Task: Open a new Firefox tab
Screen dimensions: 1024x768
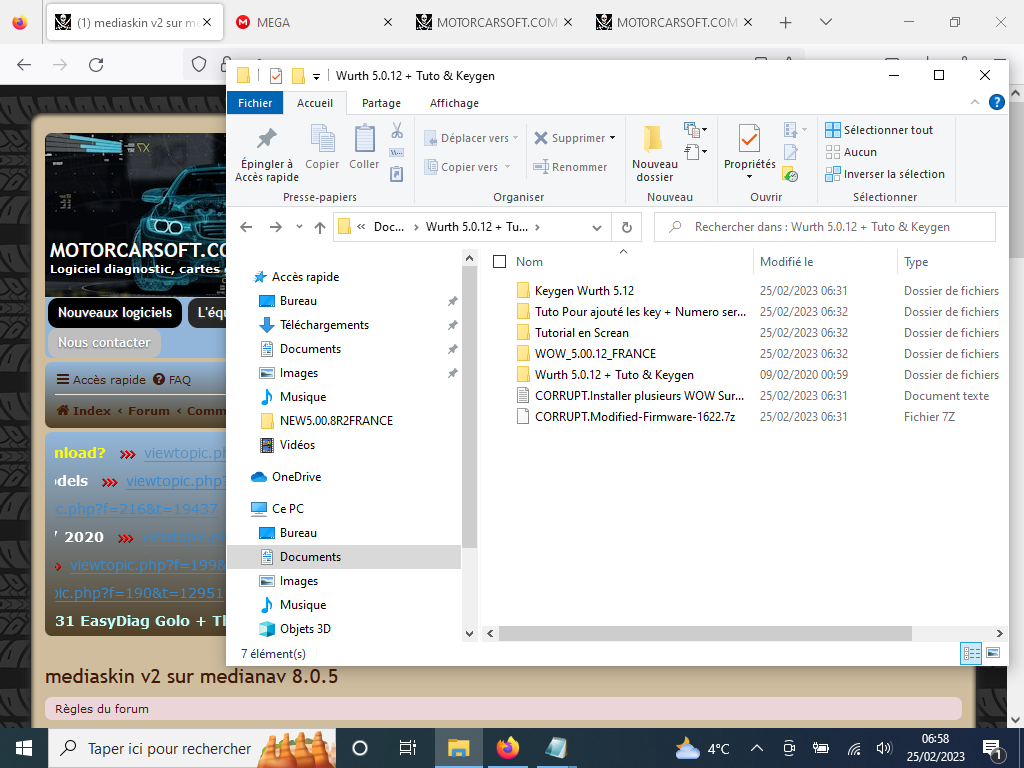Action: (786, 22)
